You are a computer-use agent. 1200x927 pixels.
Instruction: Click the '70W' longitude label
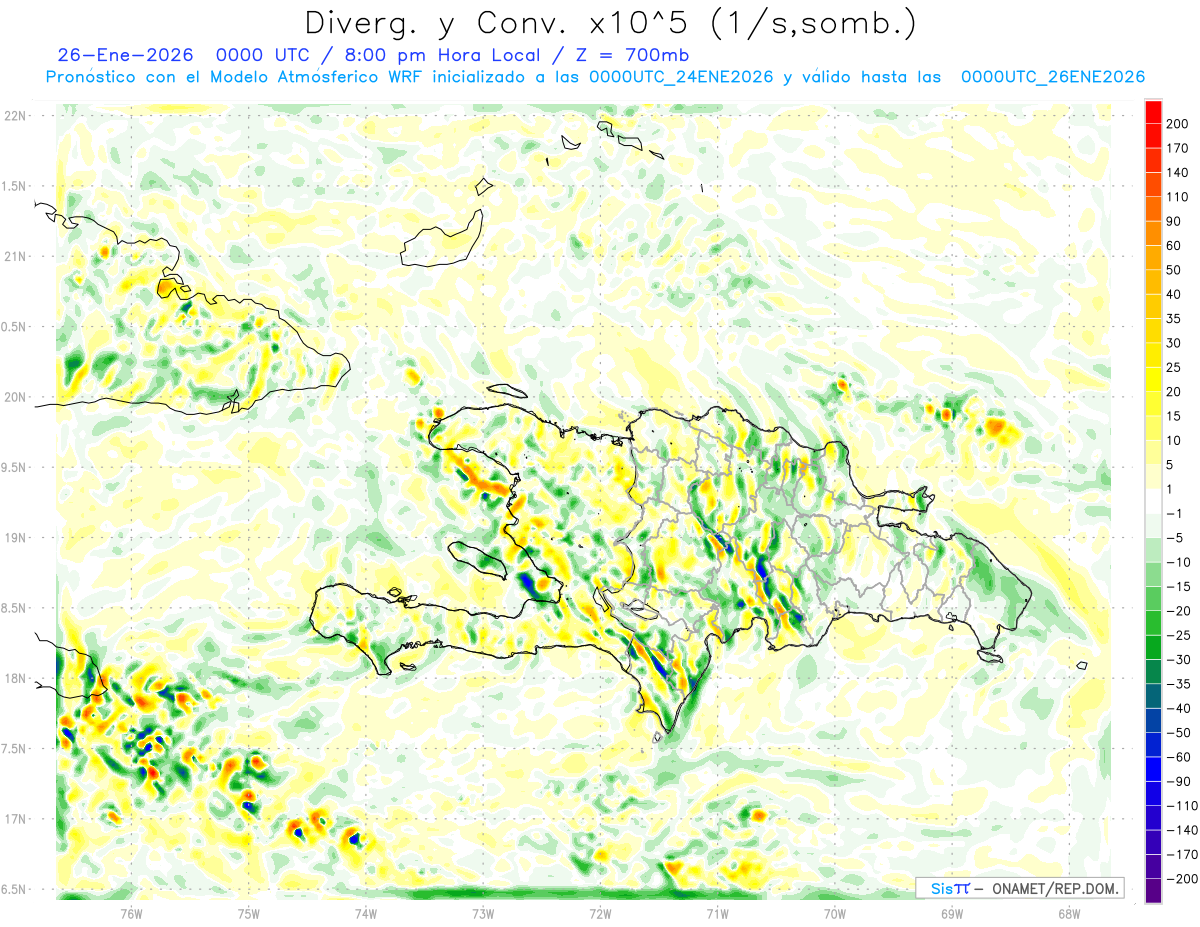(835, 913)
